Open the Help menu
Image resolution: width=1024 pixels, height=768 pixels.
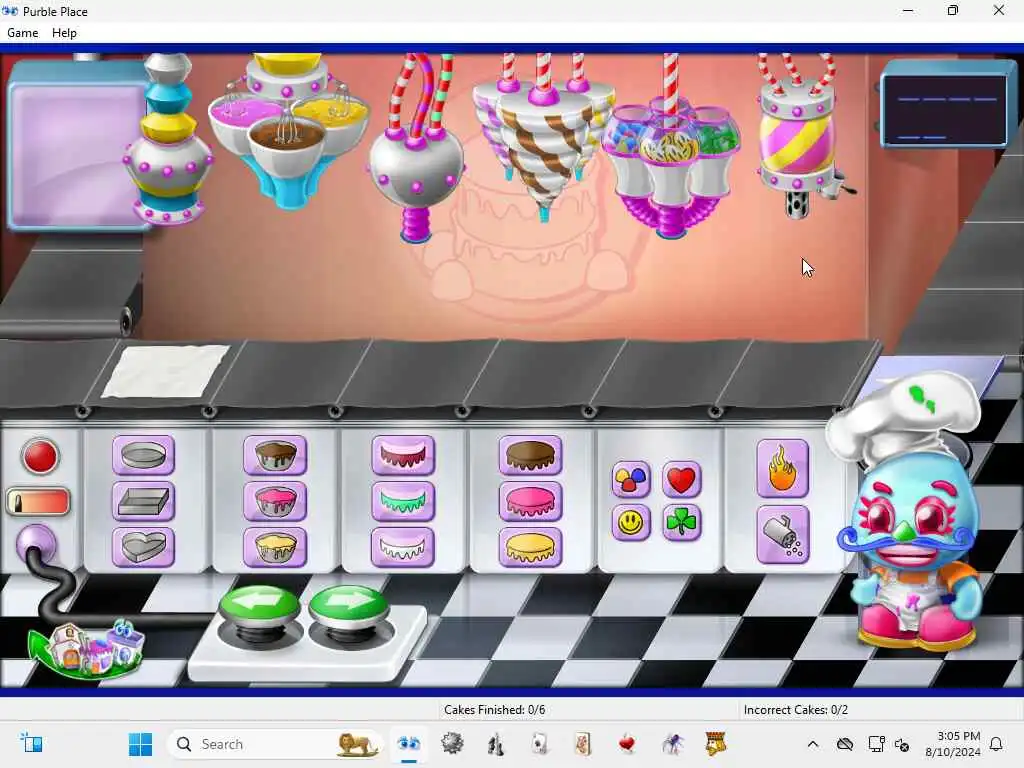click(64, 33)
